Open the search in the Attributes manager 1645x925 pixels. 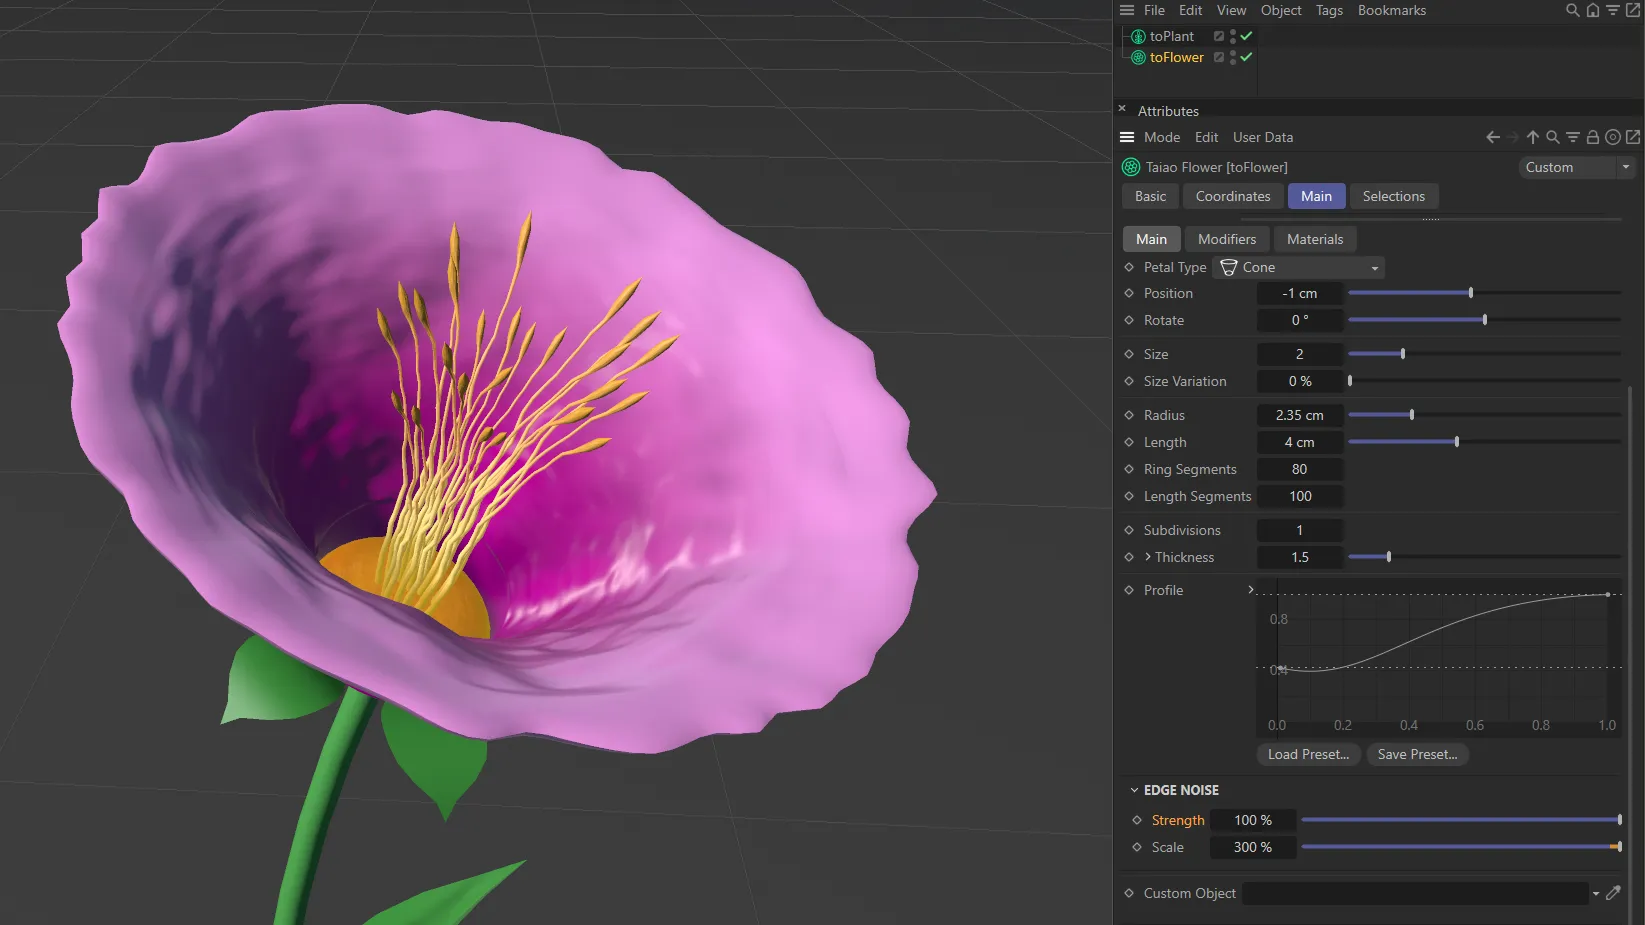coord(1552,137)
